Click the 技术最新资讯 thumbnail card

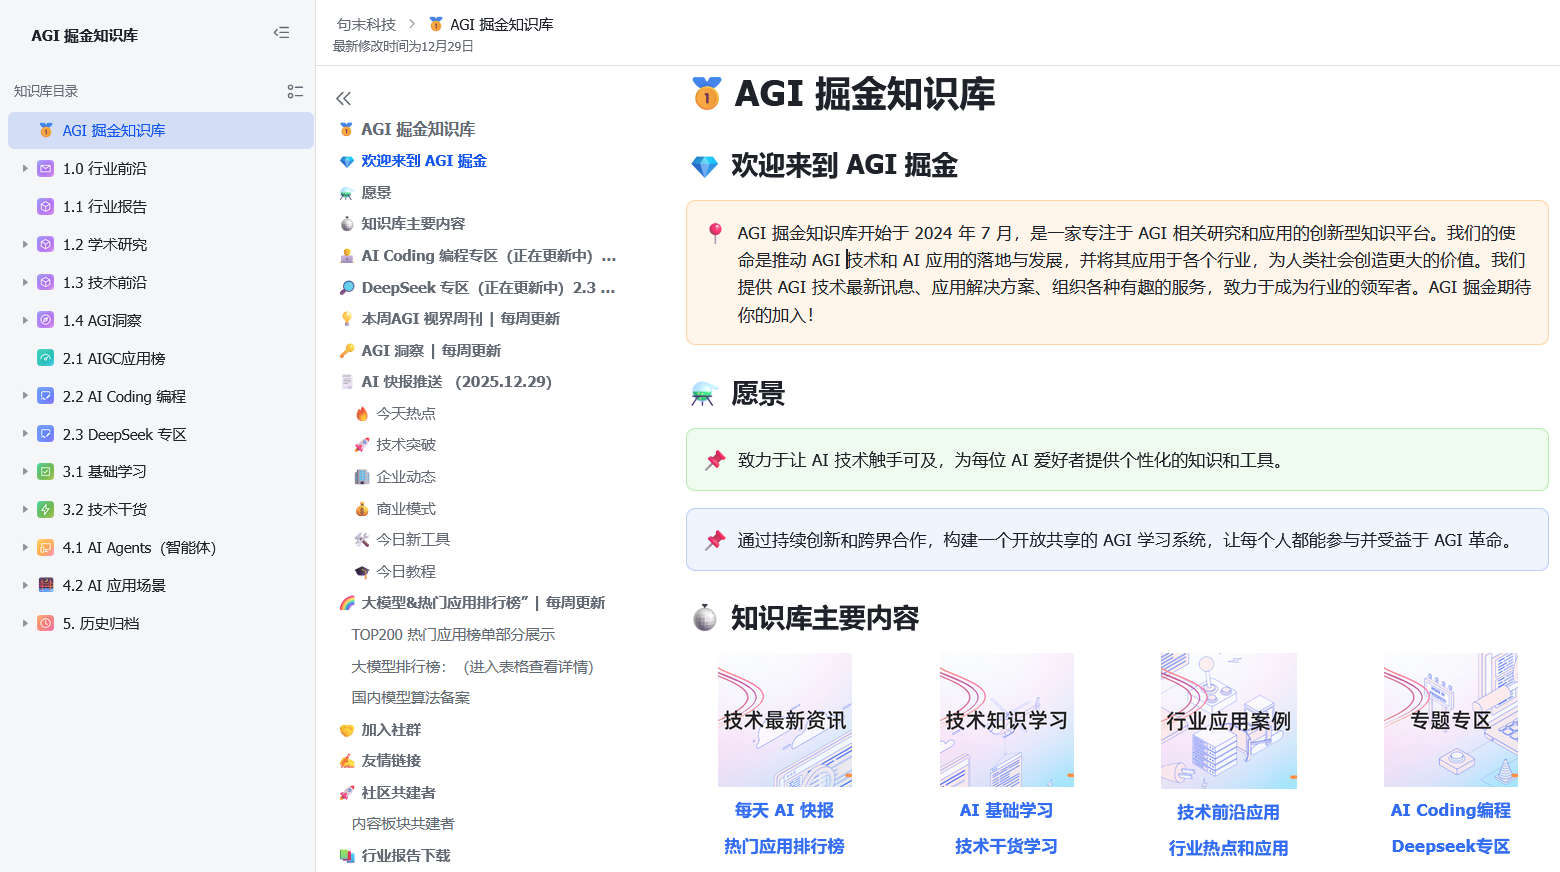[x=785, y=720]
